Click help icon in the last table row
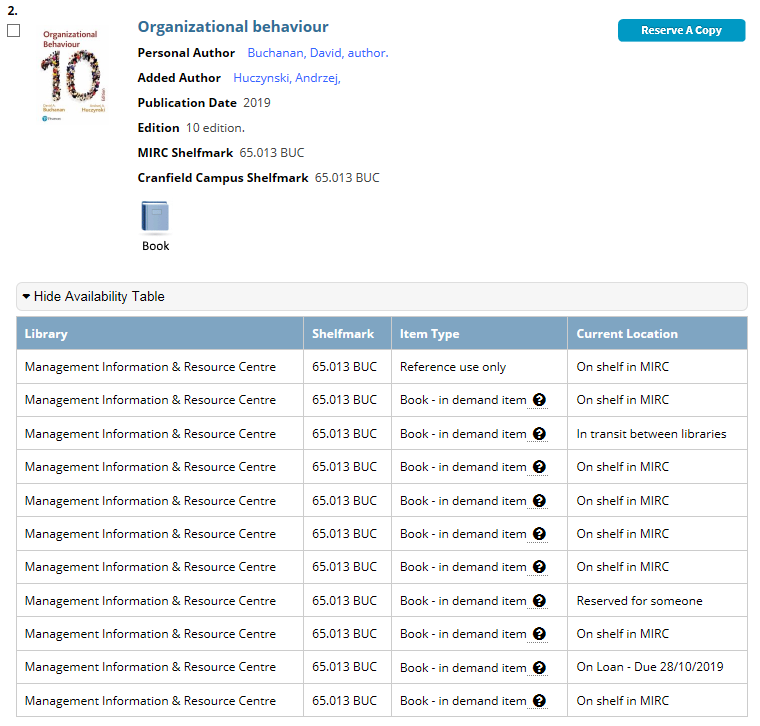Viewport: 760px width, 726px height. 539,701
